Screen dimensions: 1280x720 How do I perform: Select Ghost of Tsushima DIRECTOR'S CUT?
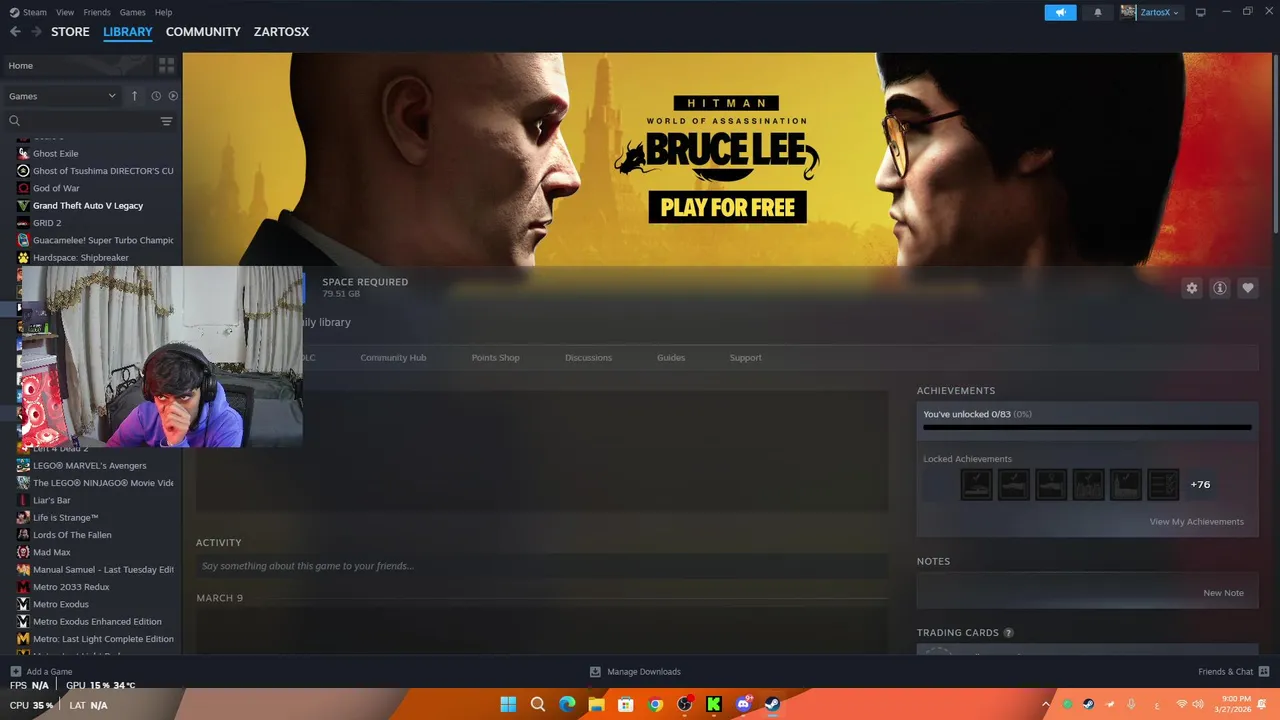103,171
